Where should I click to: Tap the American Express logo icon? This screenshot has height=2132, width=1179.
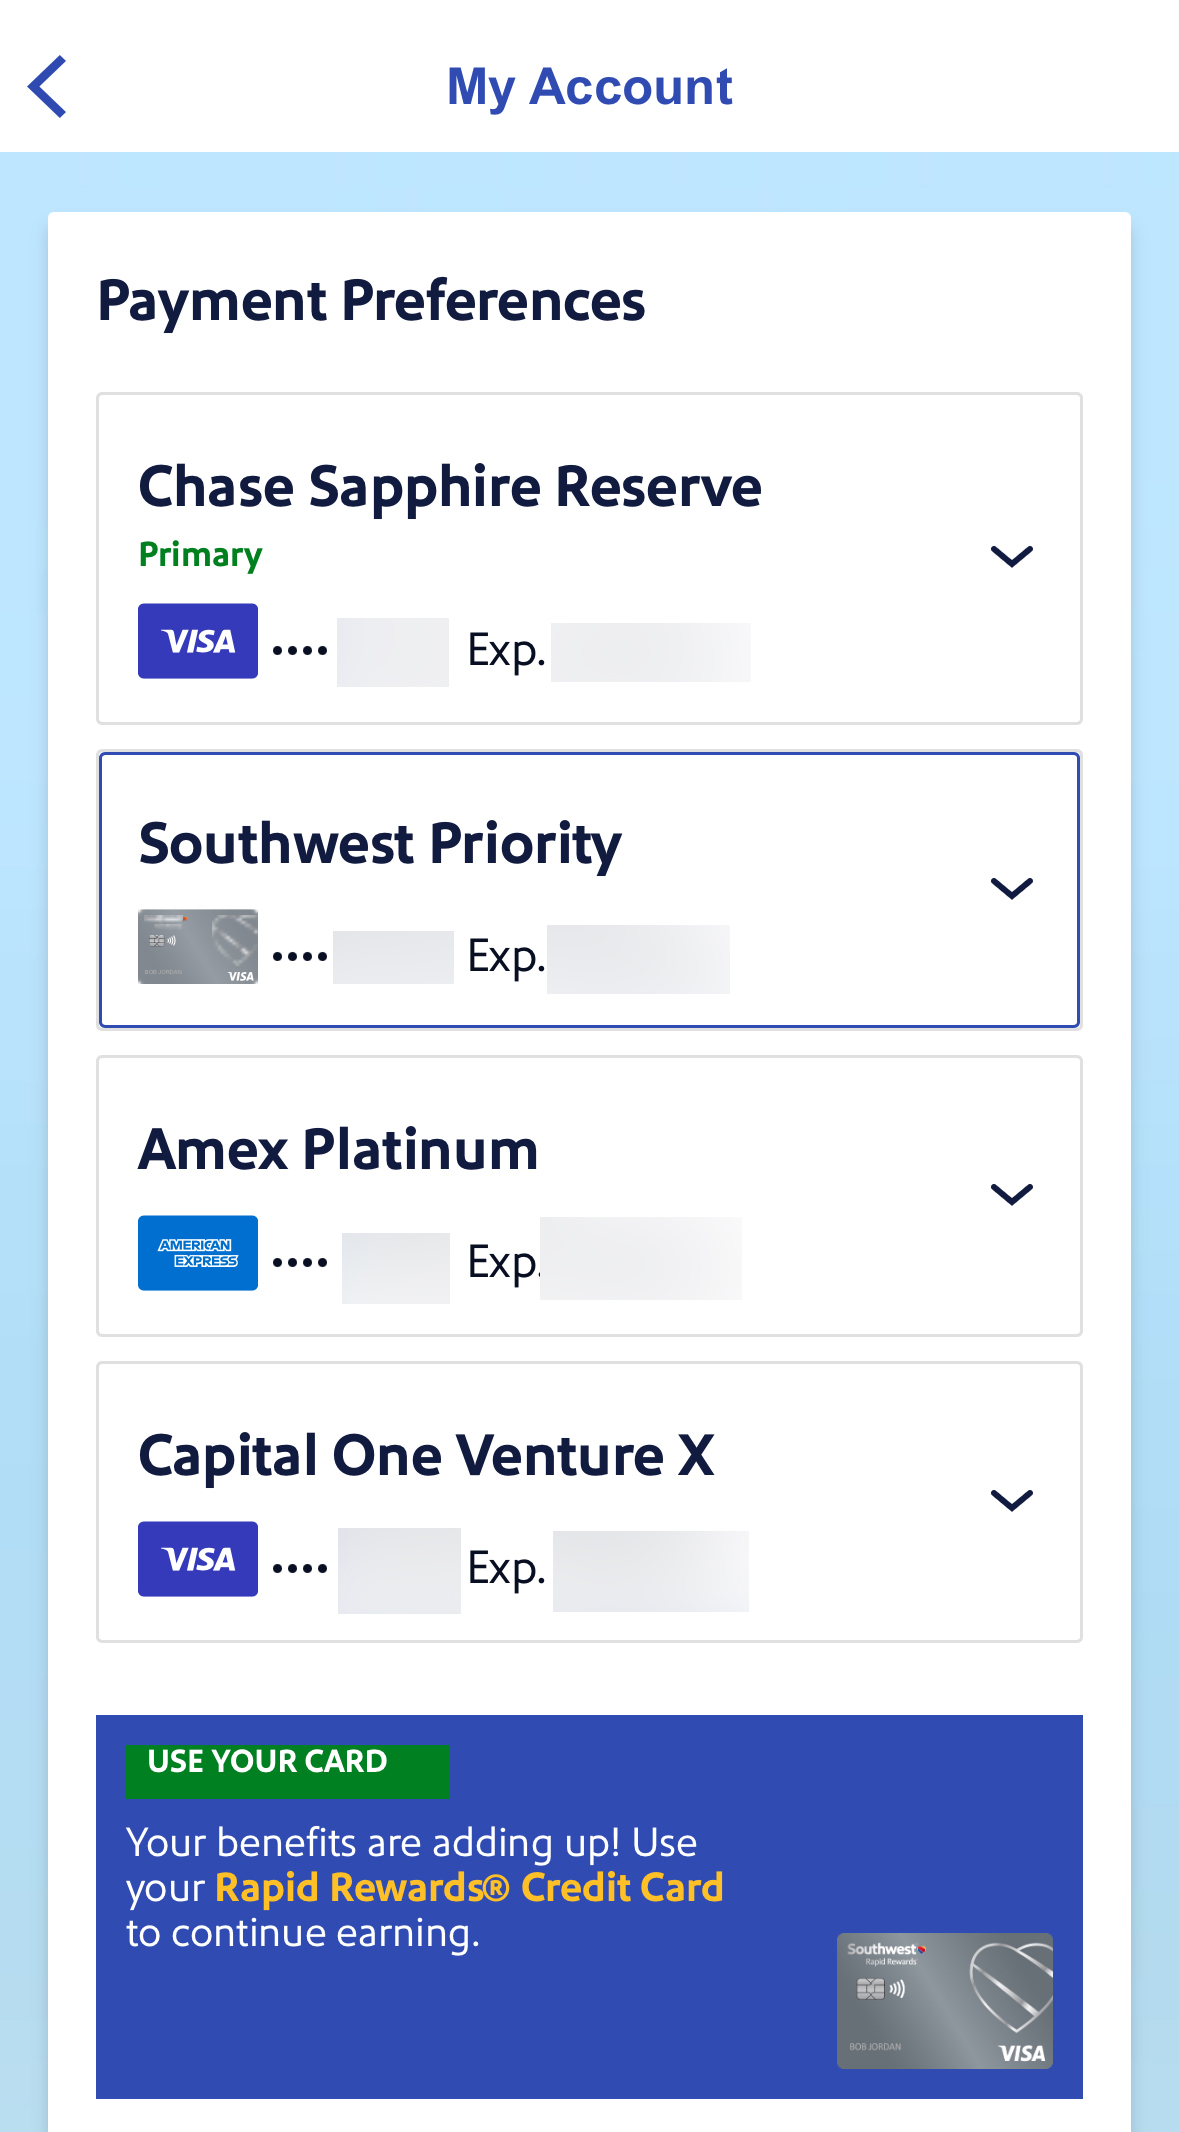198,1253
